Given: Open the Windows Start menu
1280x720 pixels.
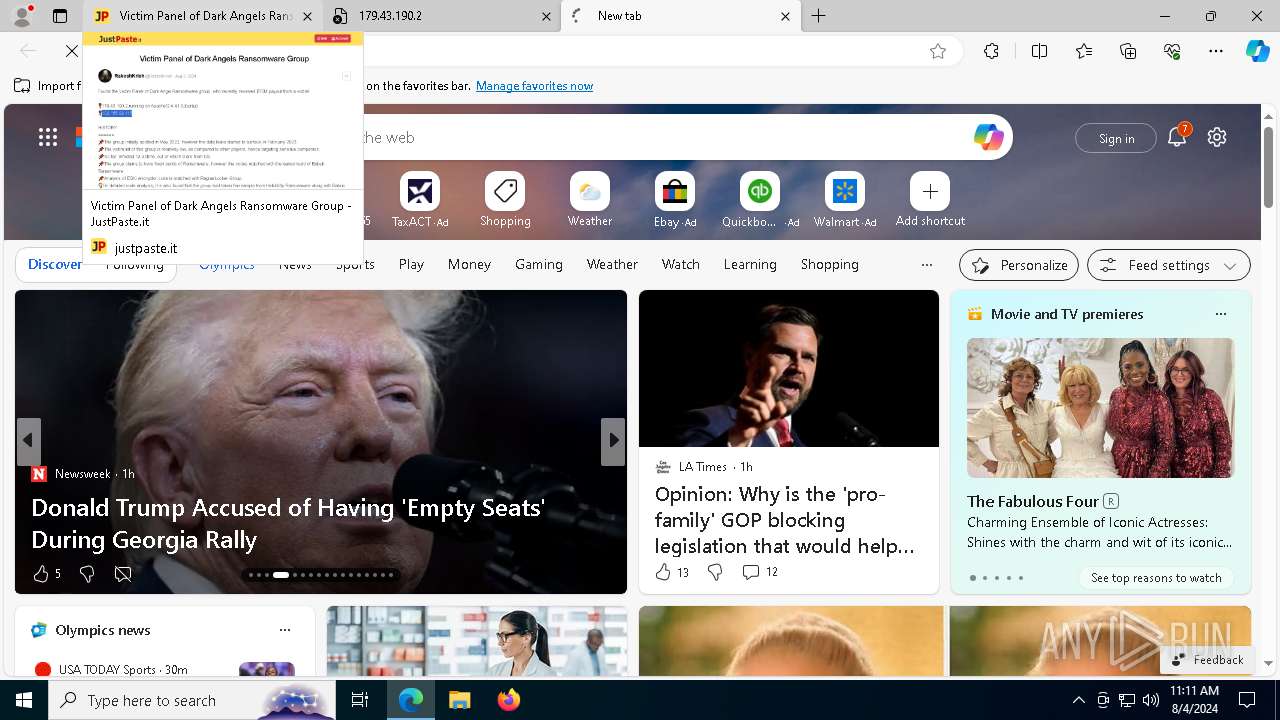Looking at the screenshot, I should [x=24, y=700].
